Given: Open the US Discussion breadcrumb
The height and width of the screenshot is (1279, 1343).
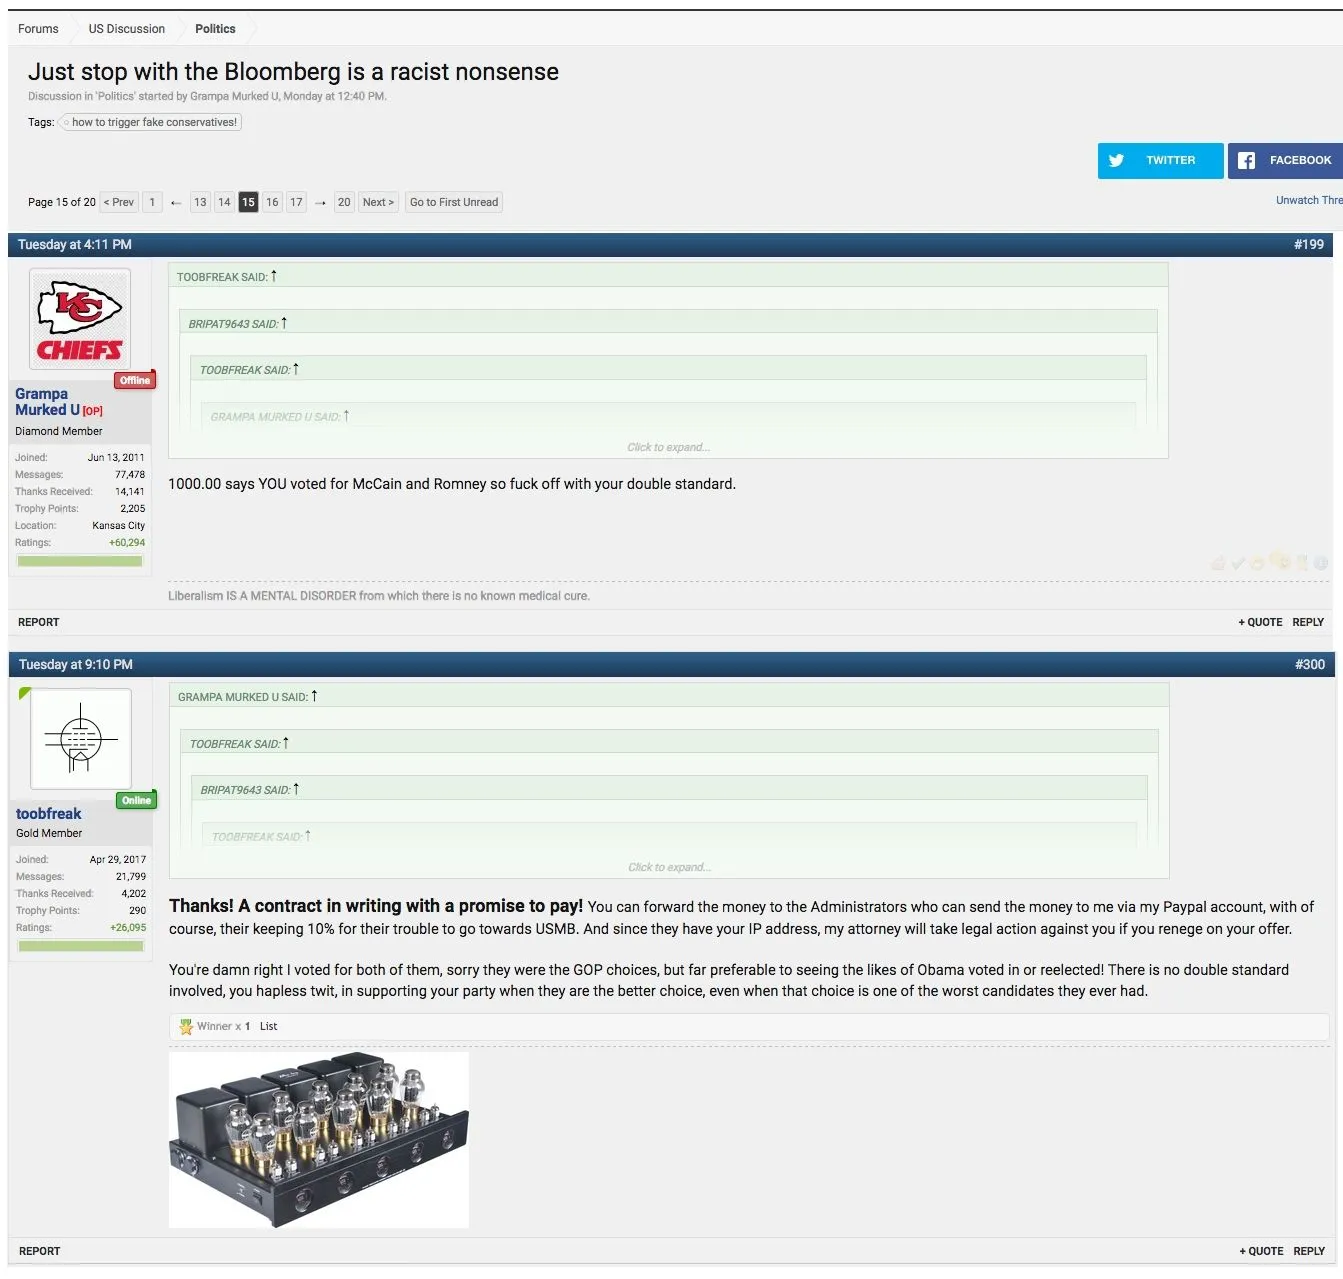Looking at the screenshot, I should (x=127, y=29).
